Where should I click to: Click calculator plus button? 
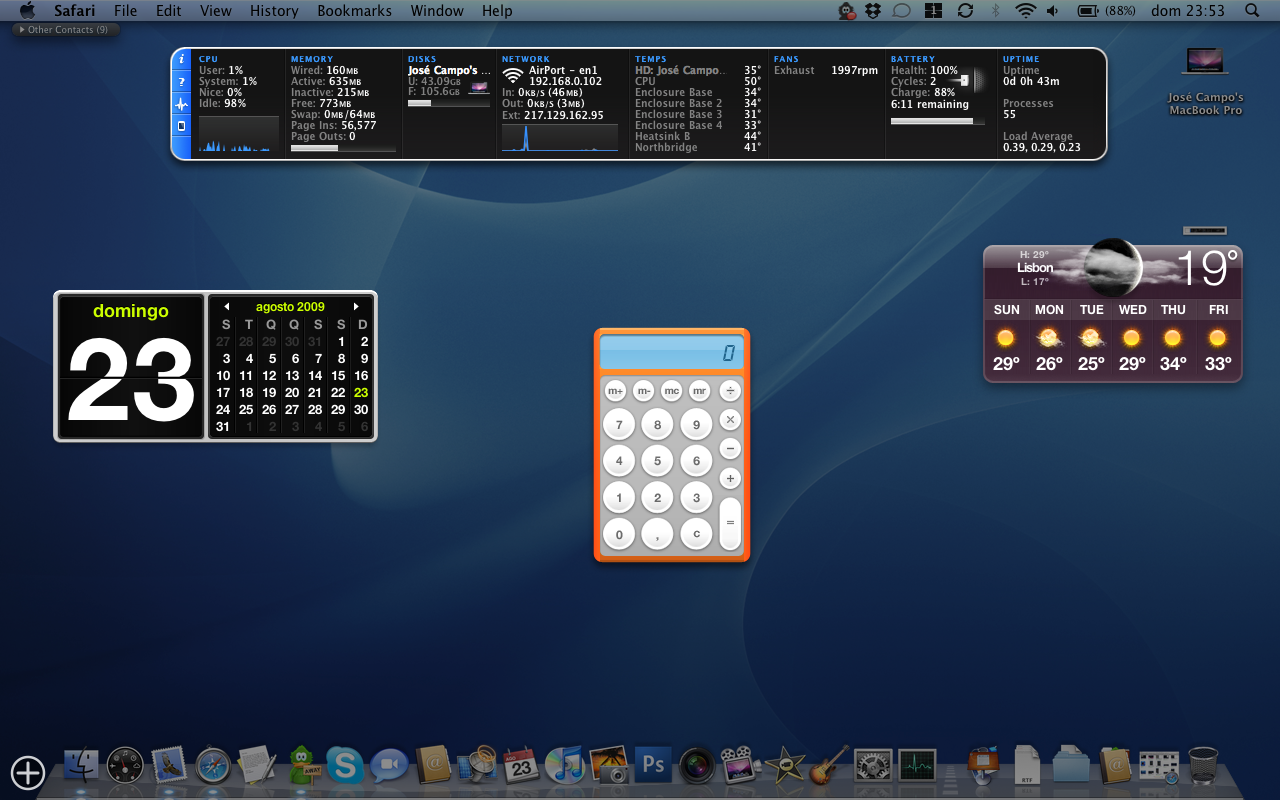(730, 478)
